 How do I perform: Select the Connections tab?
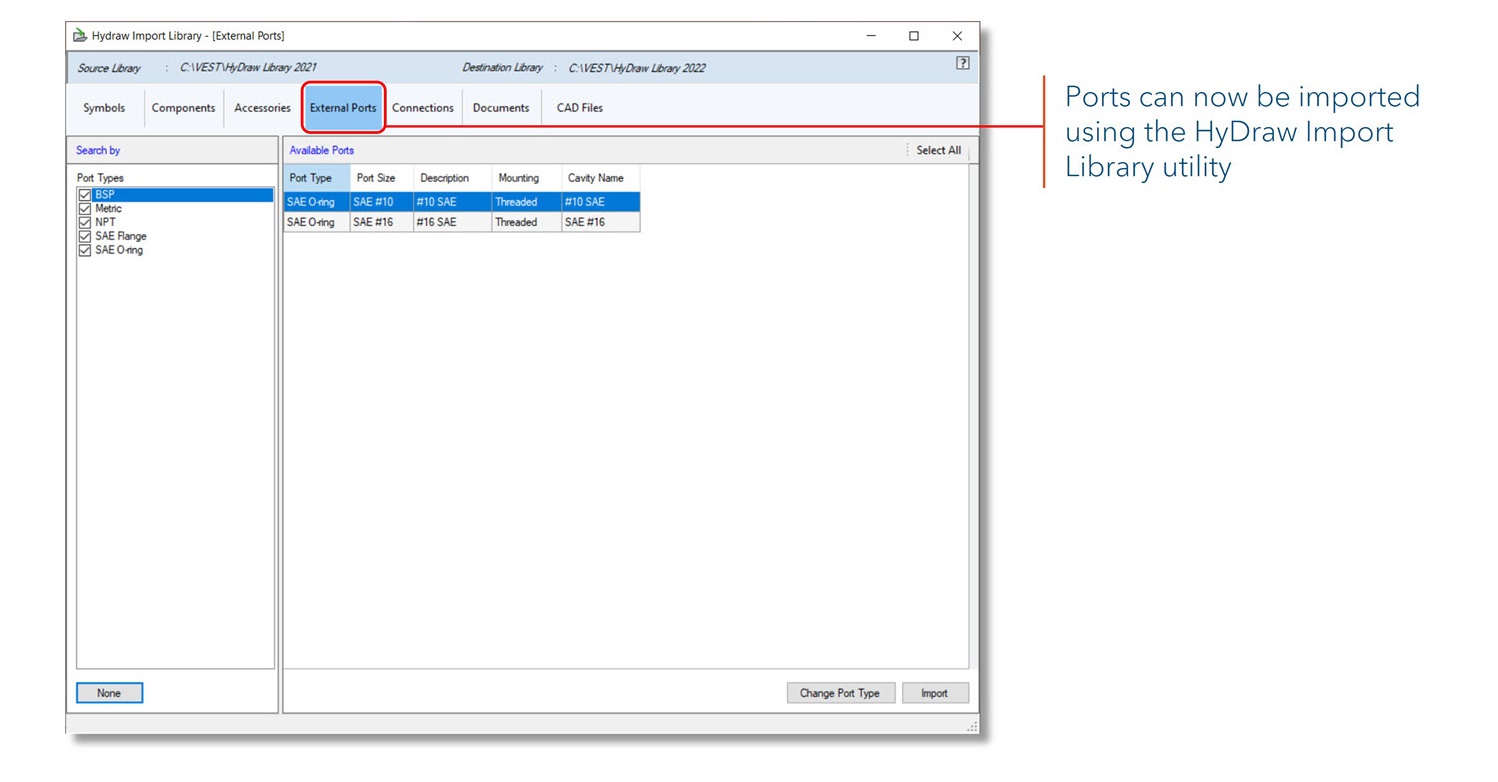click(x=422, y=108)
